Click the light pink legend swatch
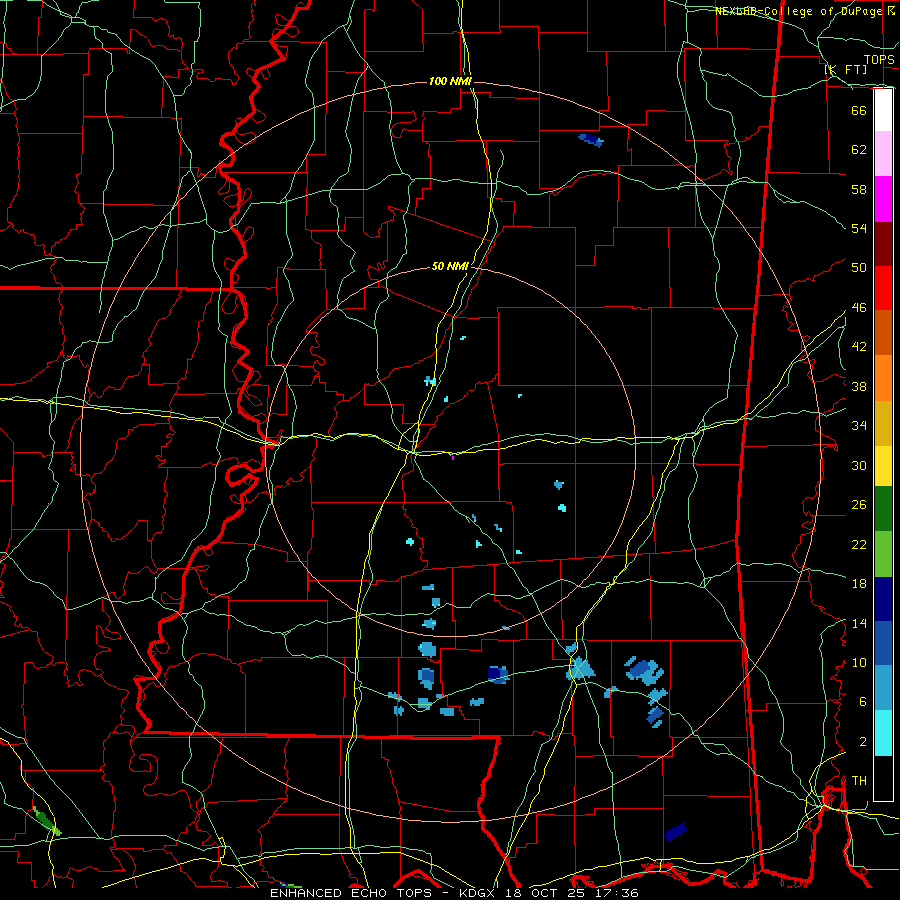The height and width of the screenshot is (900, 900). (x=883, y=154)
